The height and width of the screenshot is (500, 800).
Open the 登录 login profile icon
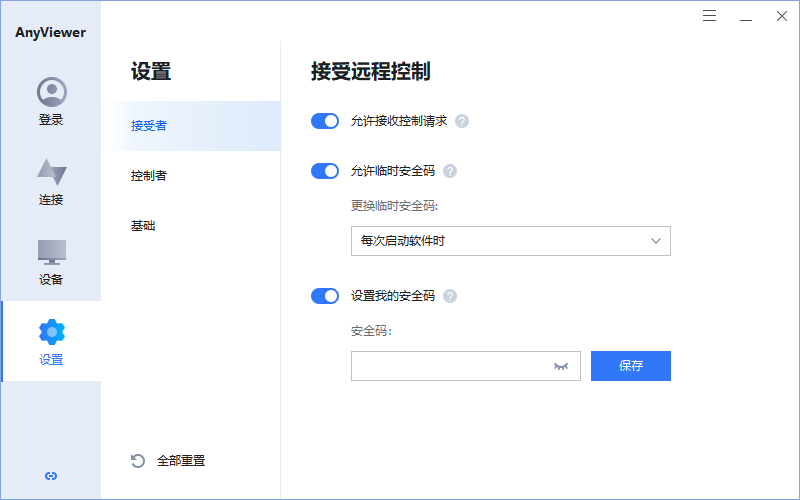tap(51, 93)
